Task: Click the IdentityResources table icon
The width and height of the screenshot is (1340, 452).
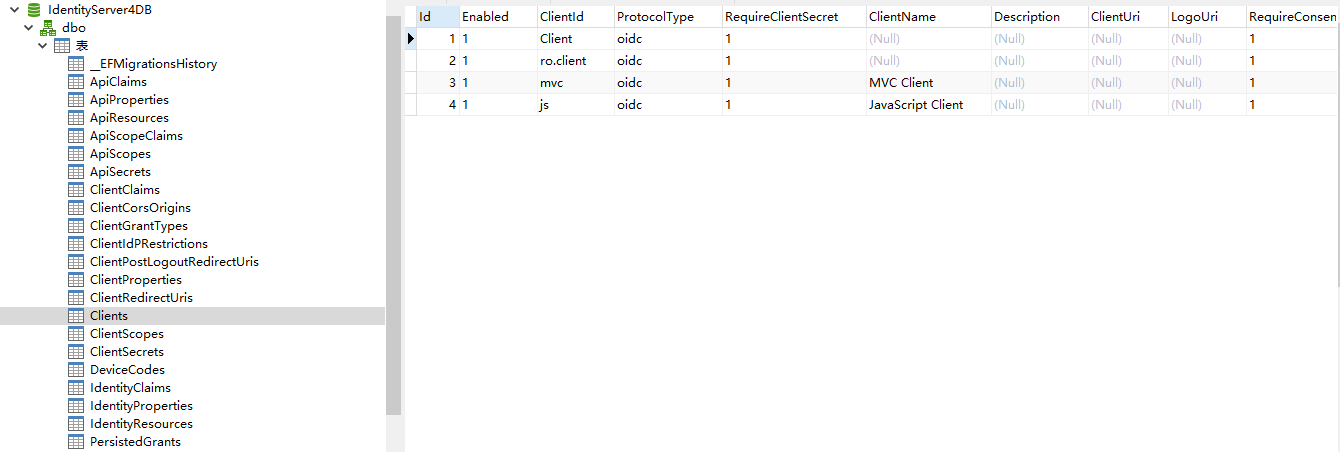Action: click(x=76, y=424)
